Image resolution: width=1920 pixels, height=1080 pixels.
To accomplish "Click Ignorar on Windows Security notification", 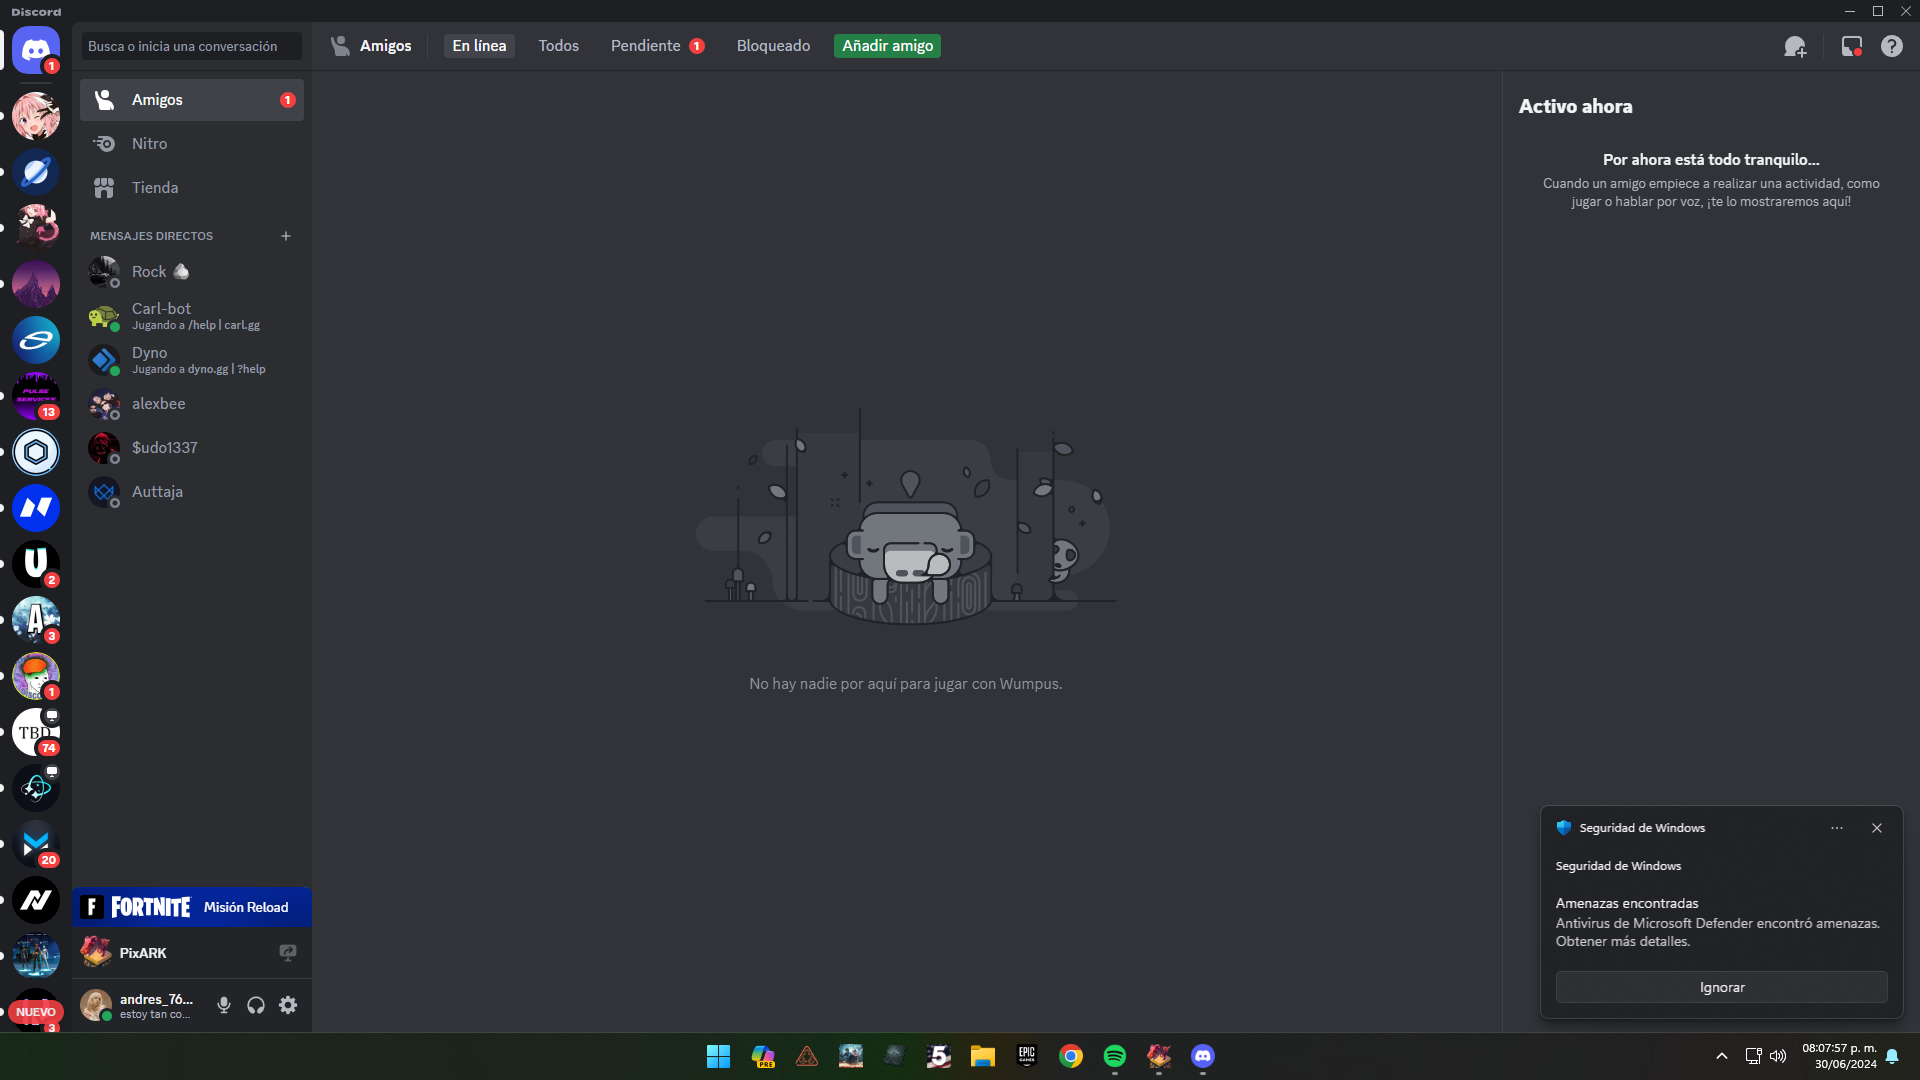I will pos(1721,987).
